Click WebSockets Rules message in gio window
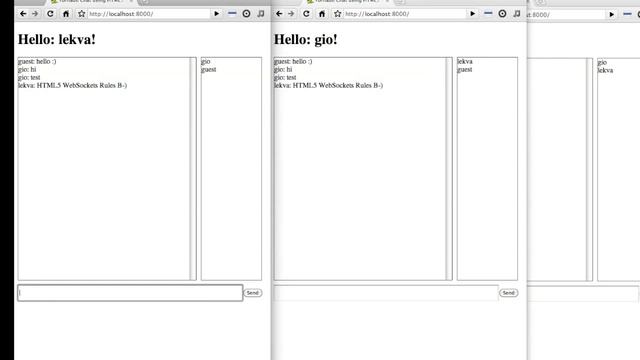The image size is (640, 360). point(328,85)
